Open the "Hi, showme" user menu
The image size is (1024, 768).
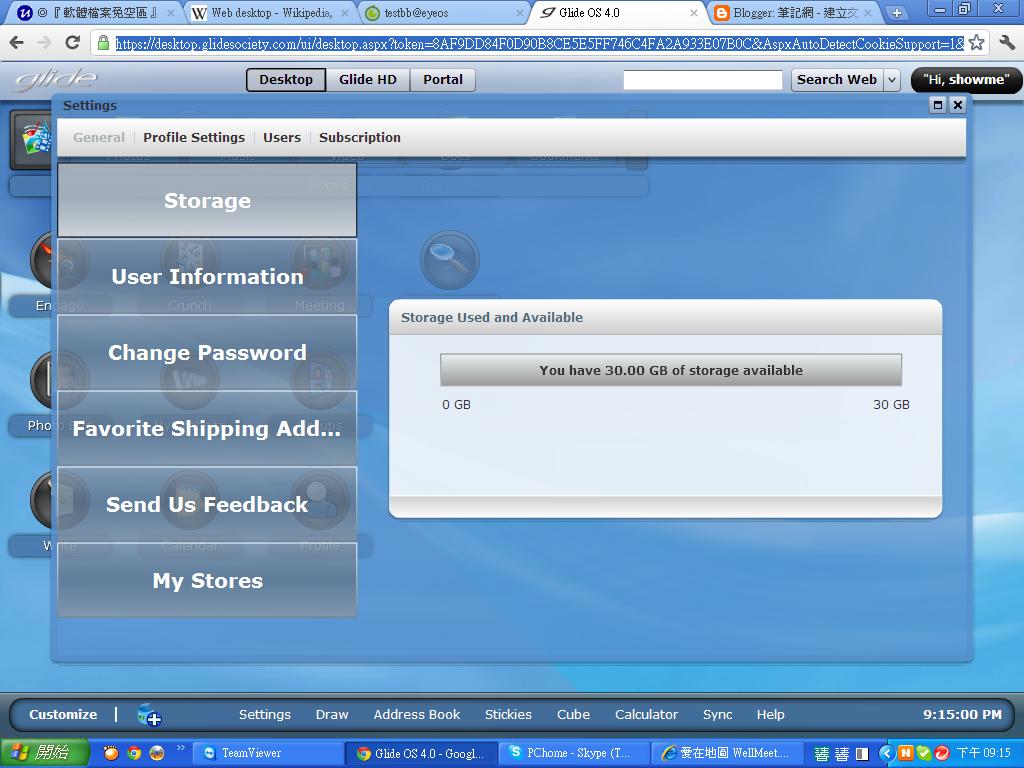coord(967,80)
